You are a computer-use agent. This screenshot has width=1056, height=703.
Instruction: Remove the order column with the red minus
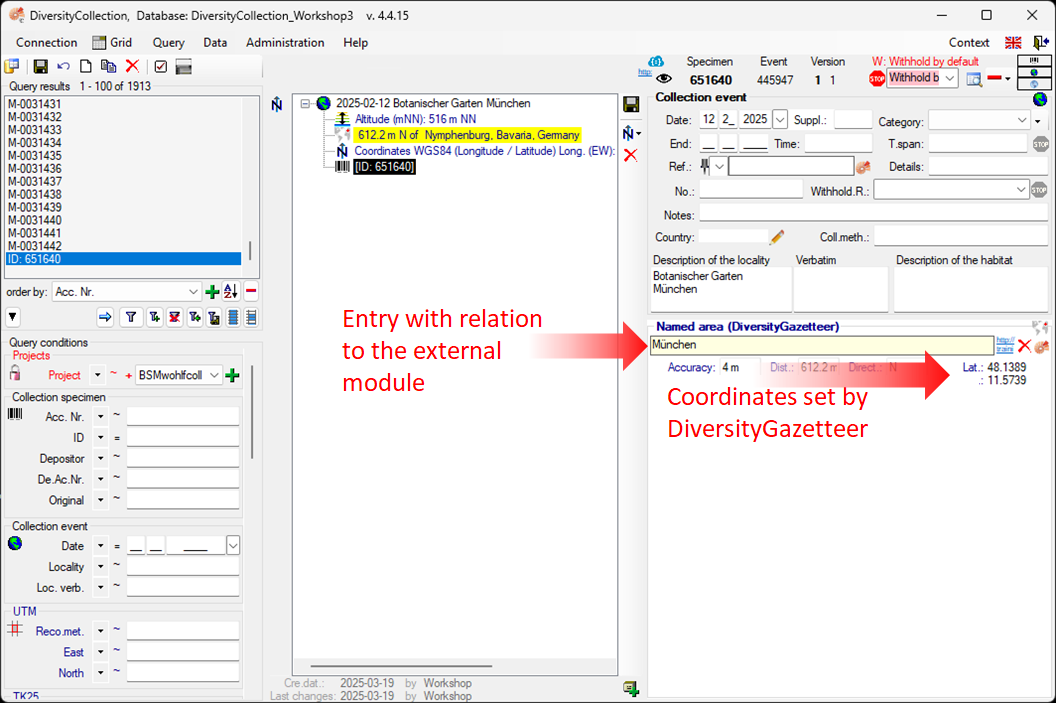coord(251,292)
